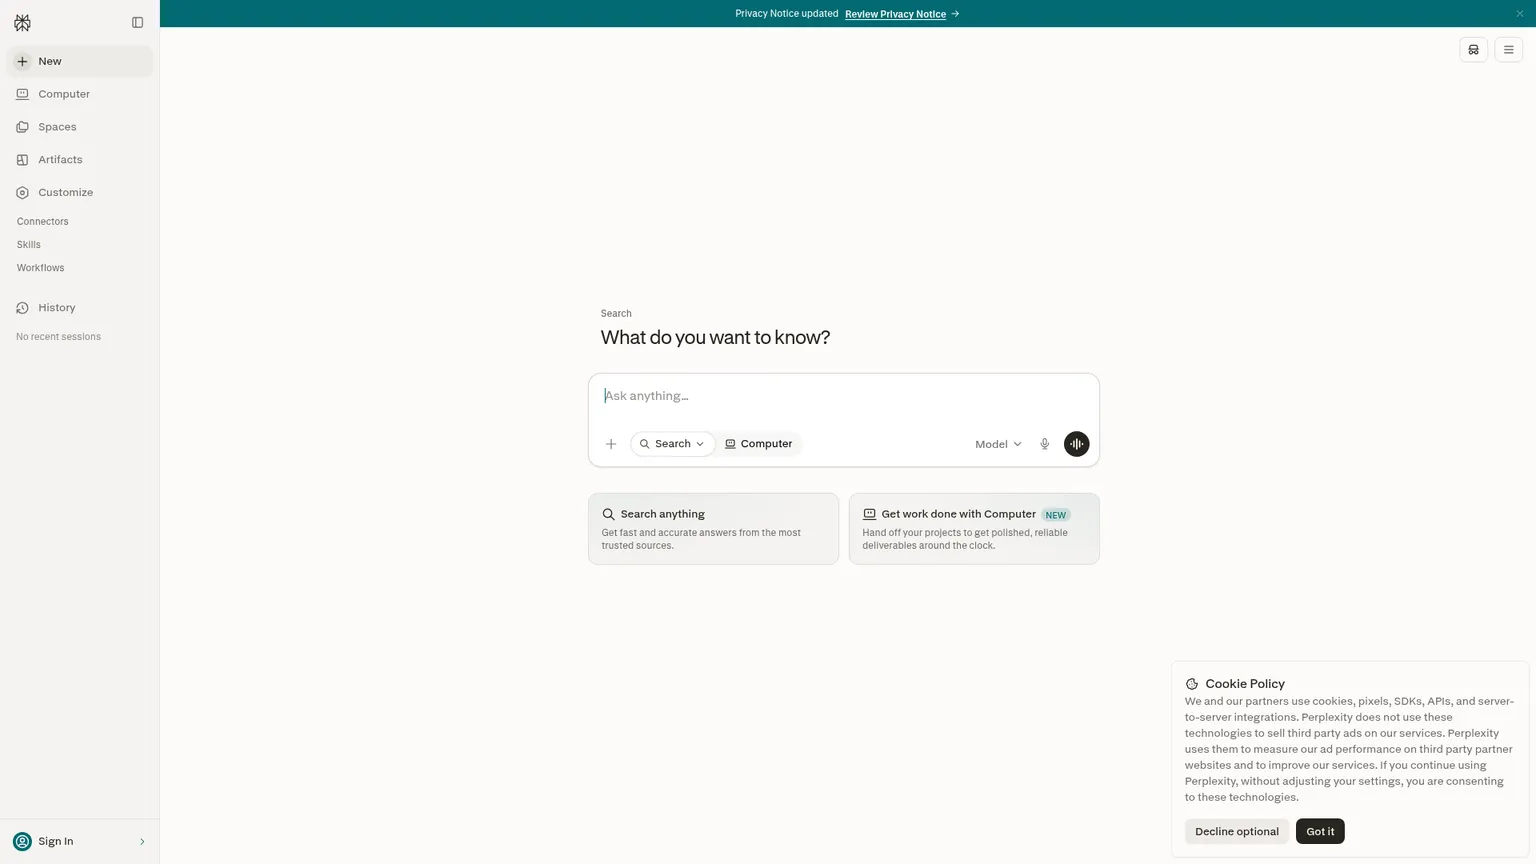Click the microphone dictation icon
Viewport: 1536px width, 864px height.
1045,444
